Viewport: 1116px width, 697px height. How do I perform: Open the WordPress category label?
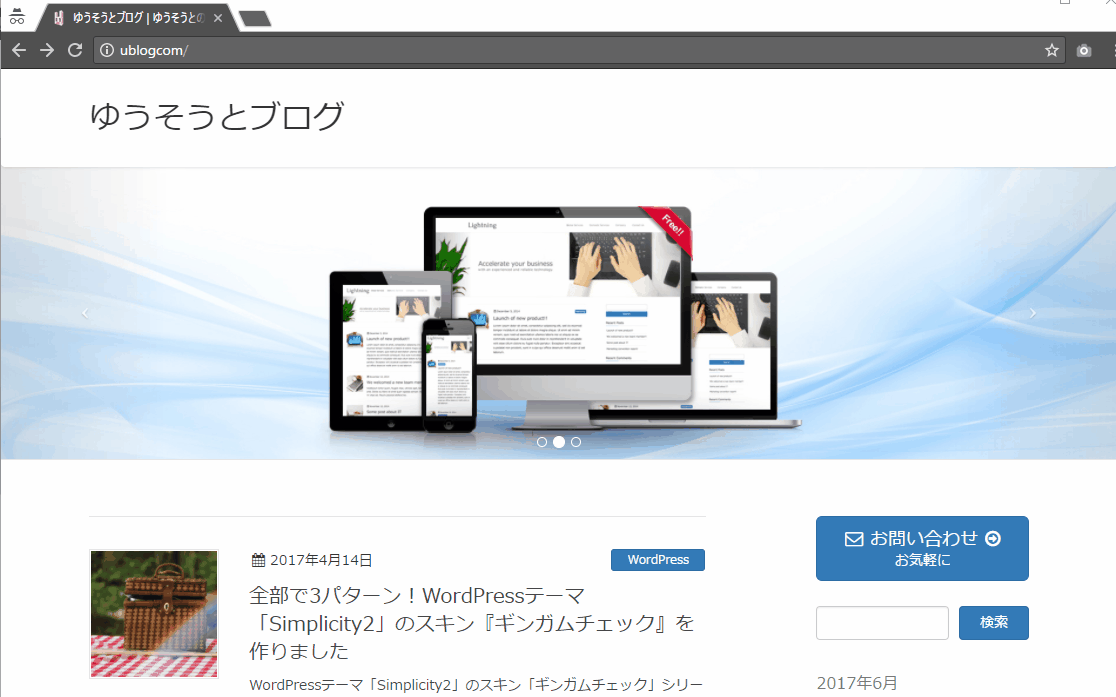[x=658, y=560]
